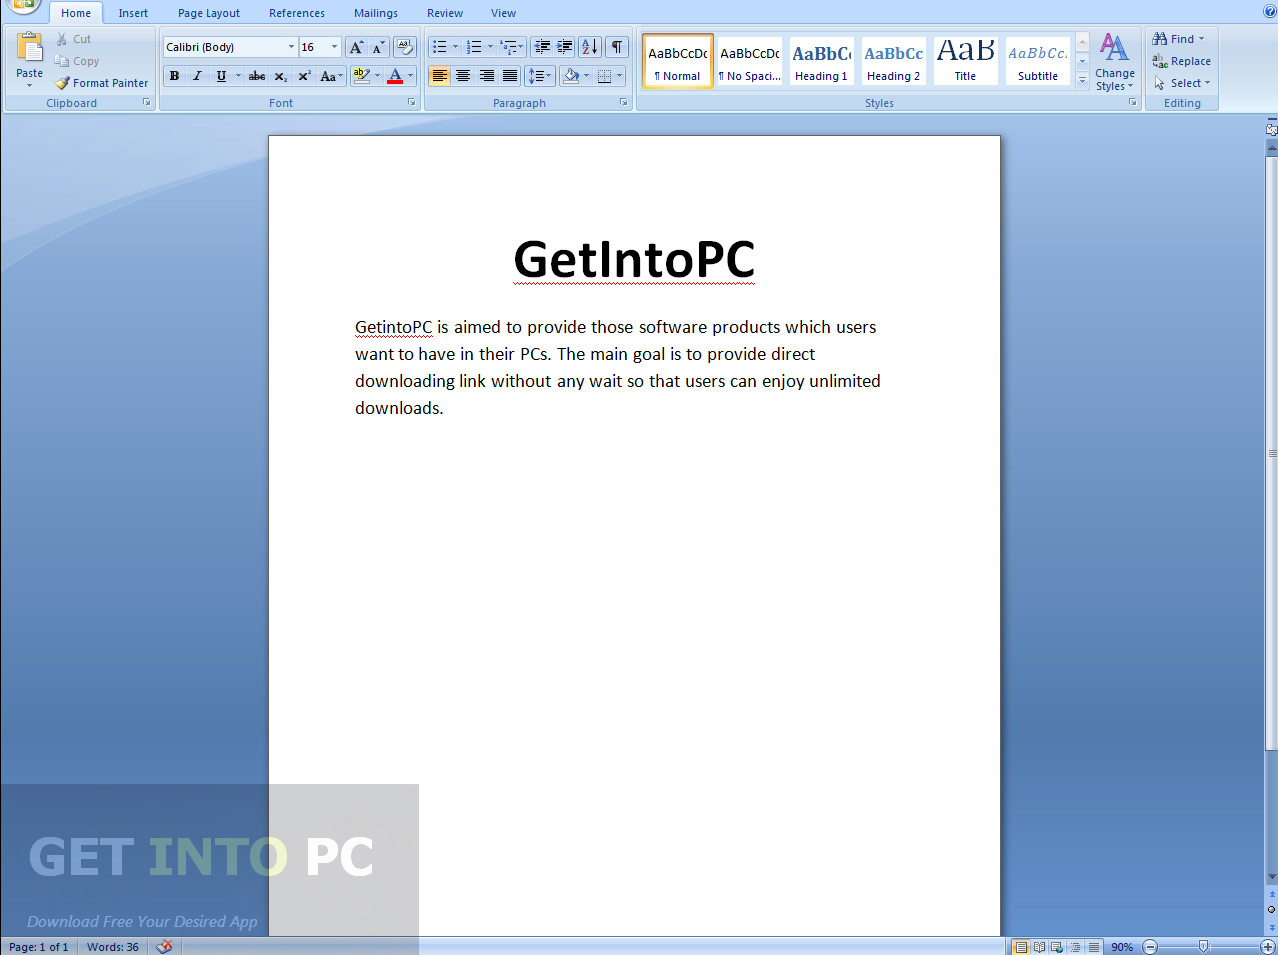Open the Paste options dropdown arrow
The width and height of the screenshot is (1278, 955).
[x=30, y=85]
